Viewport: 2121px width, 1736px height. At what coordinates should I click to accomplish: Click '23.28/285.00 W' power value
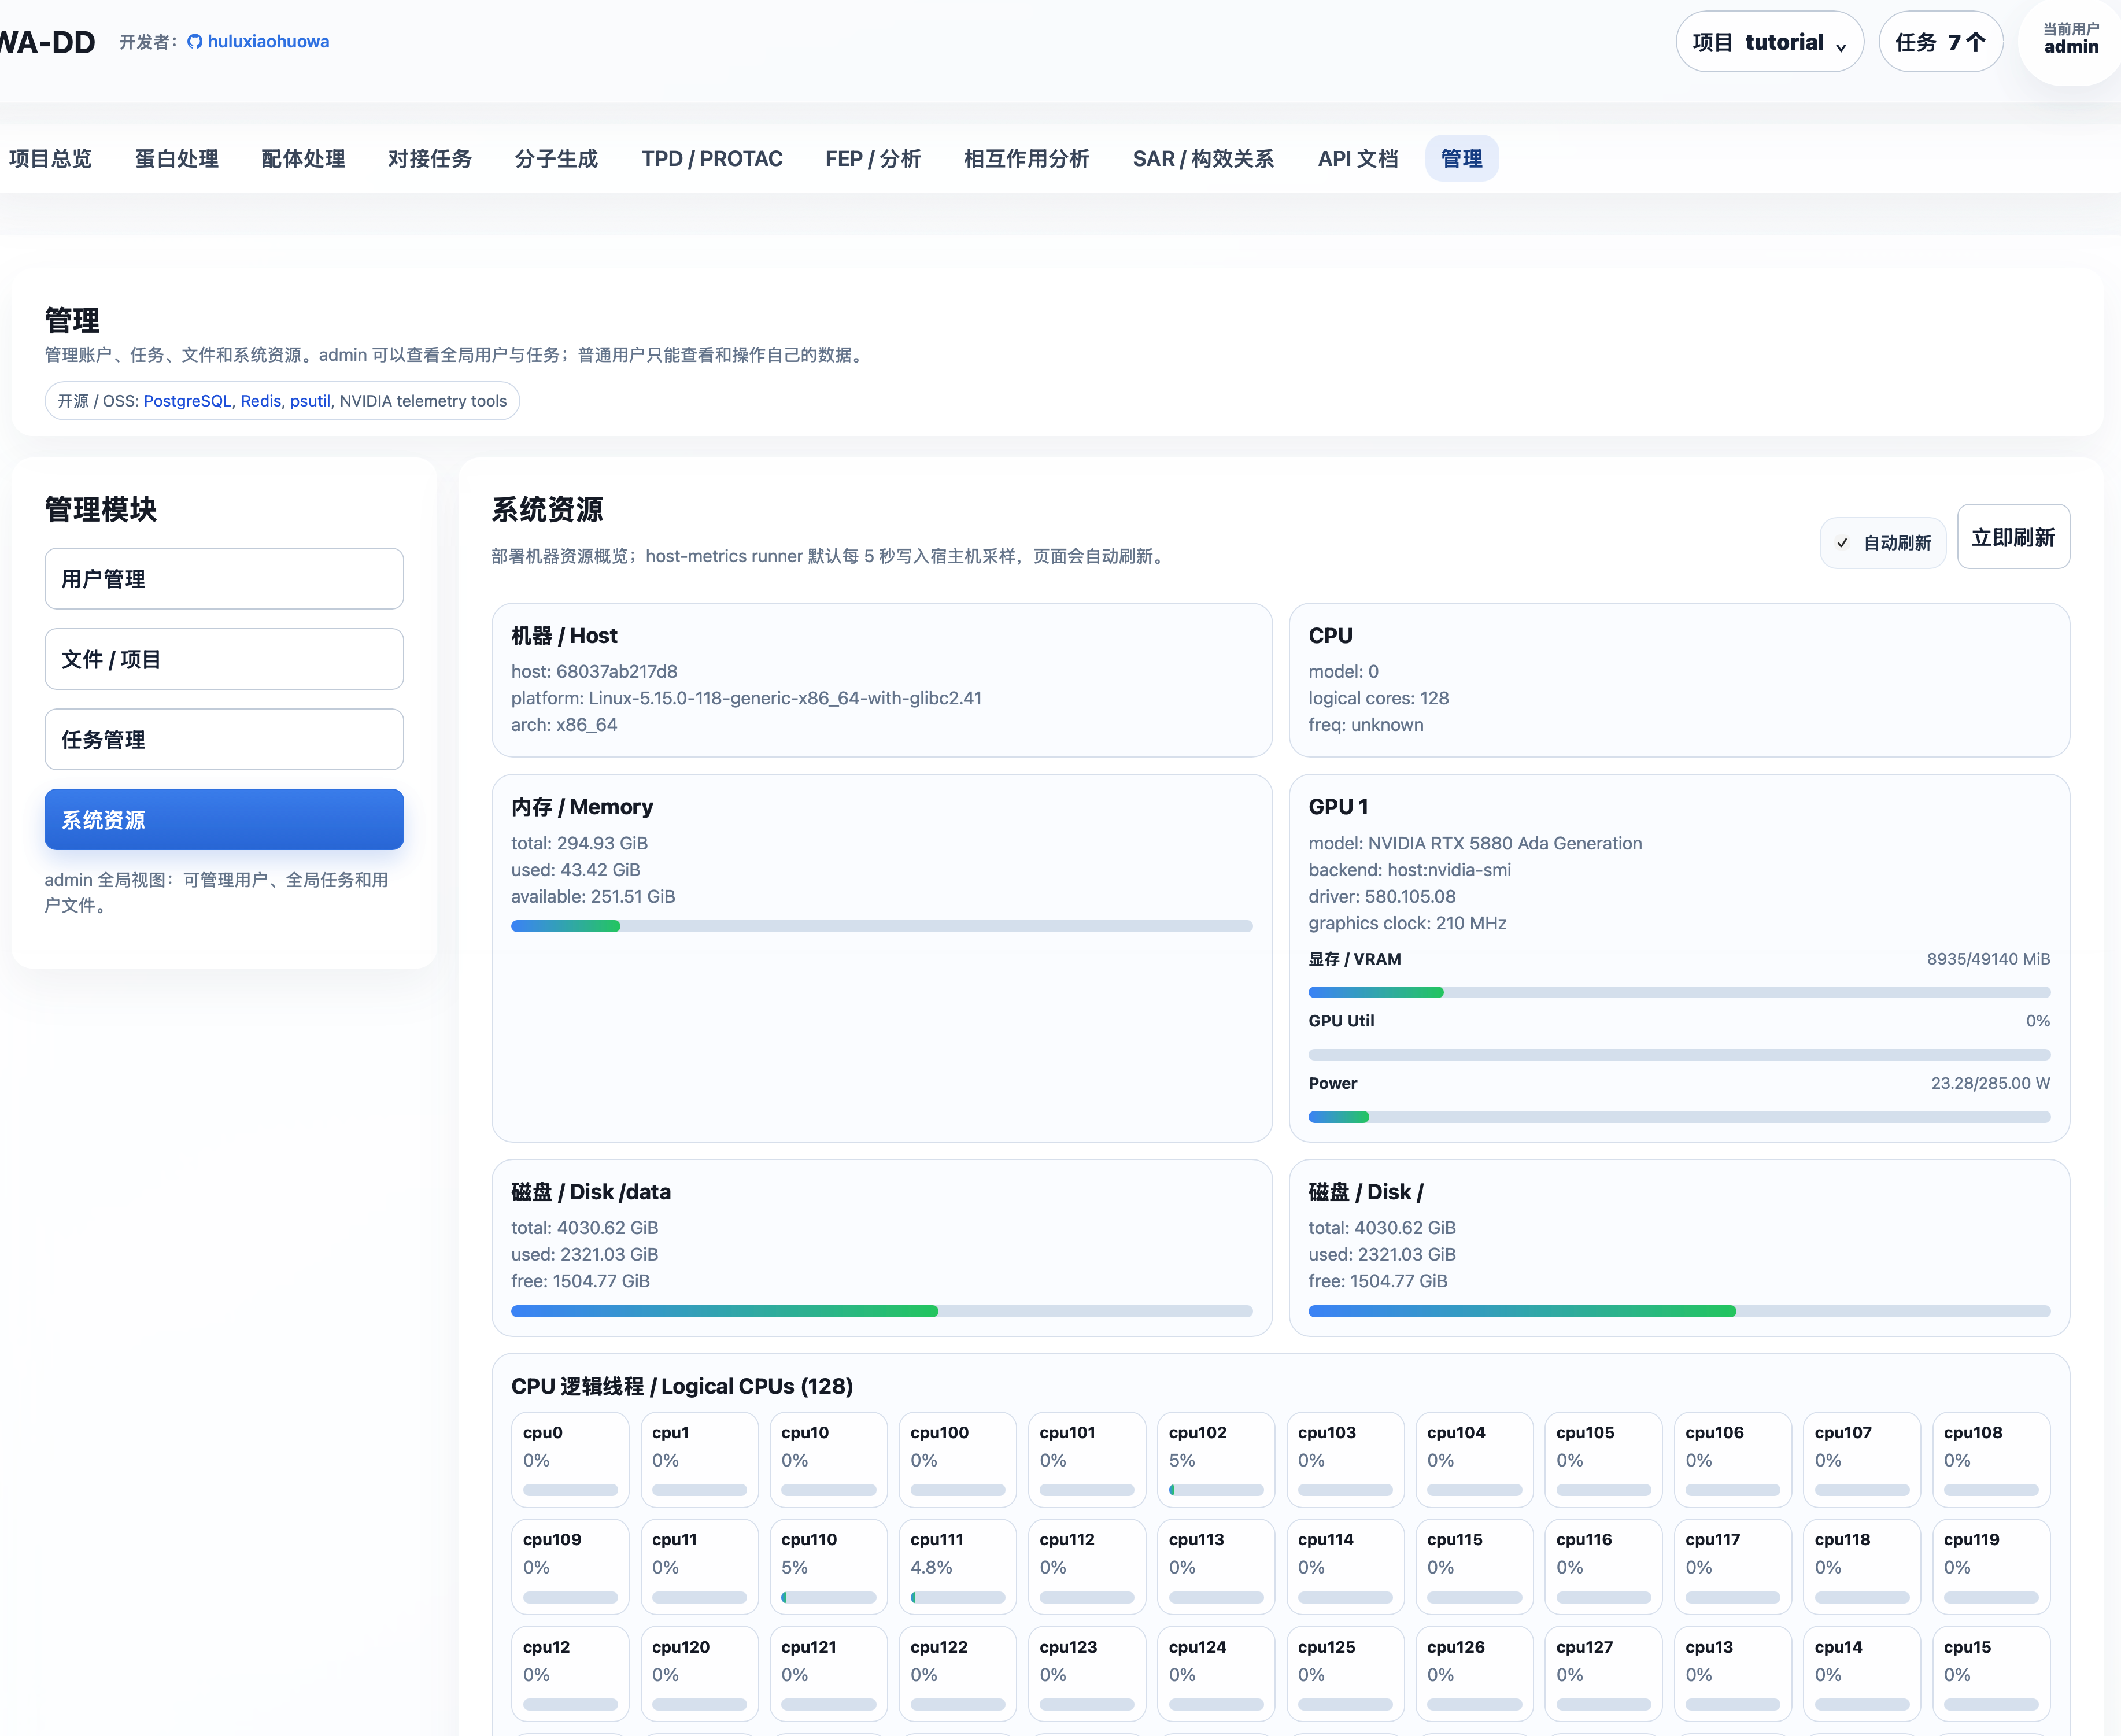point(1990,1083)
